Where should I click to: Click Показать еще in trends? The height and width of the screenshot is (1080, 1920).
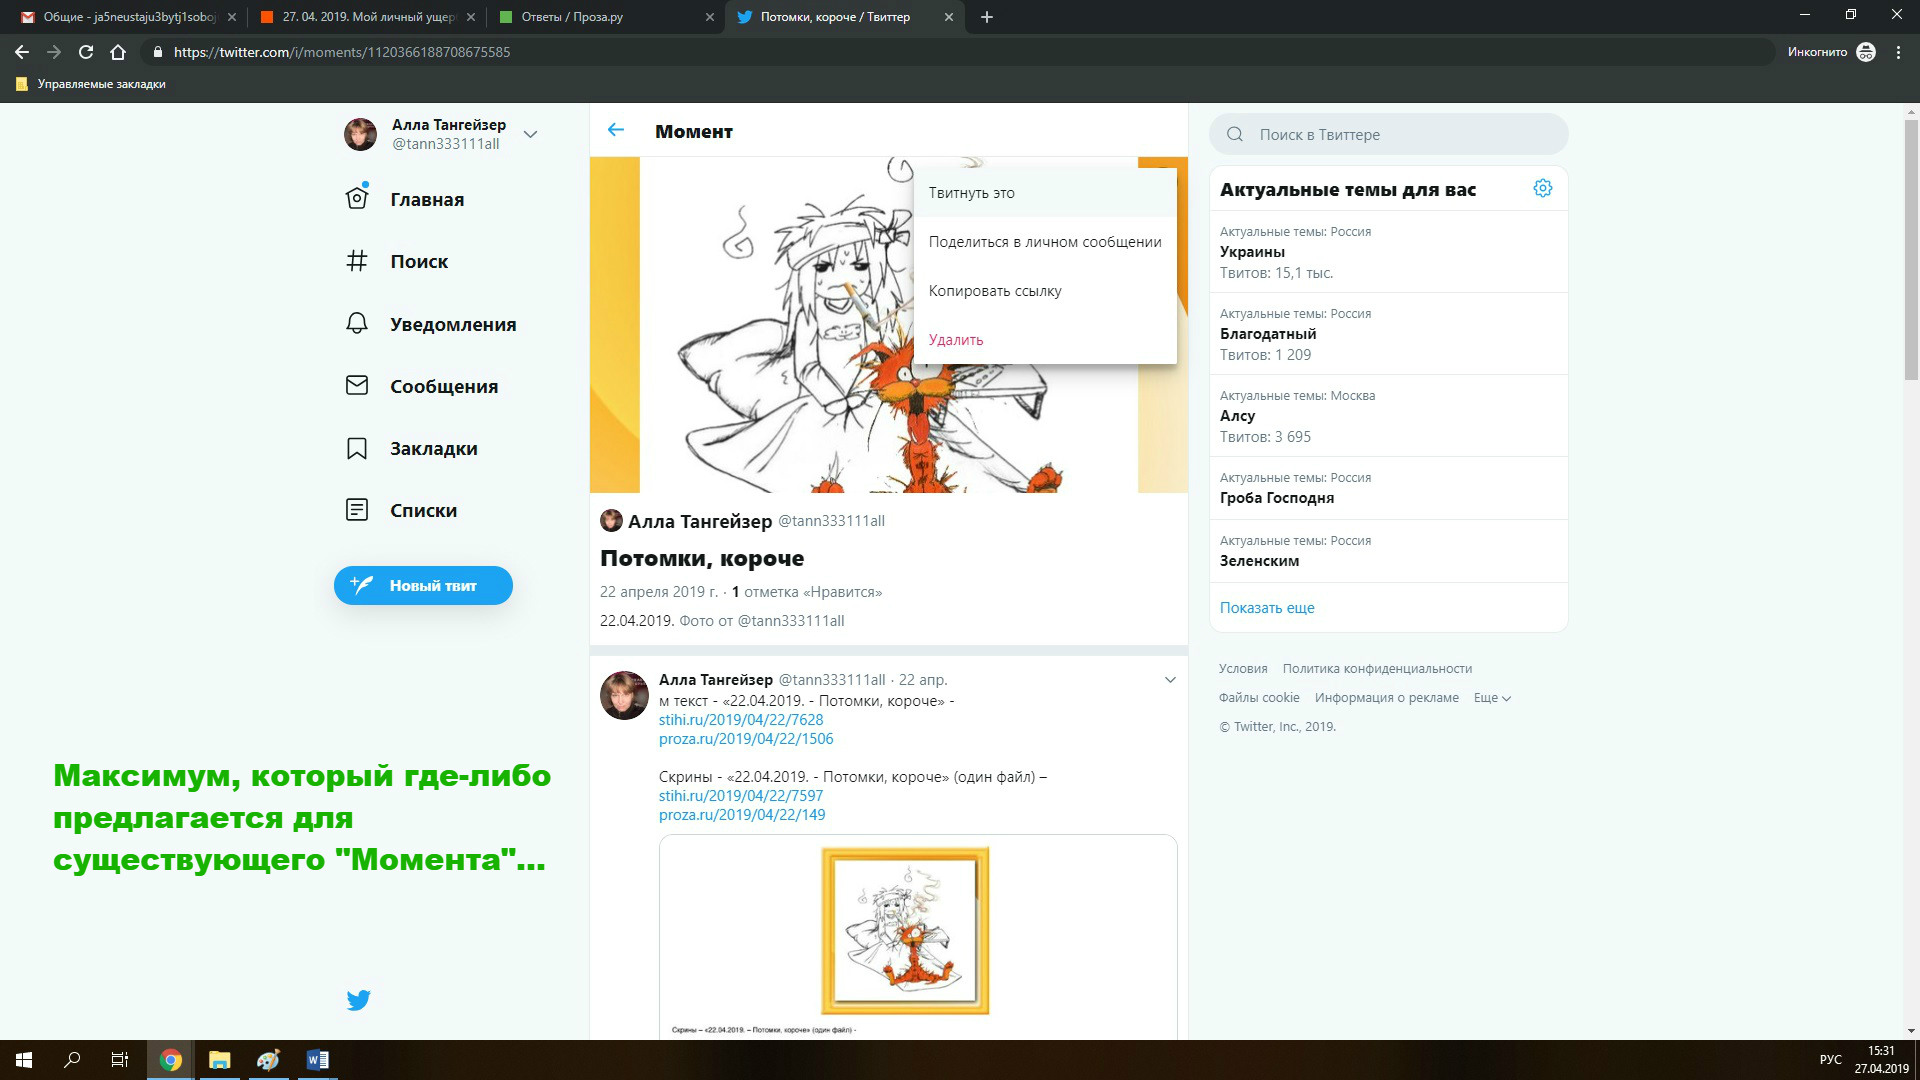tap(1267, 608)
